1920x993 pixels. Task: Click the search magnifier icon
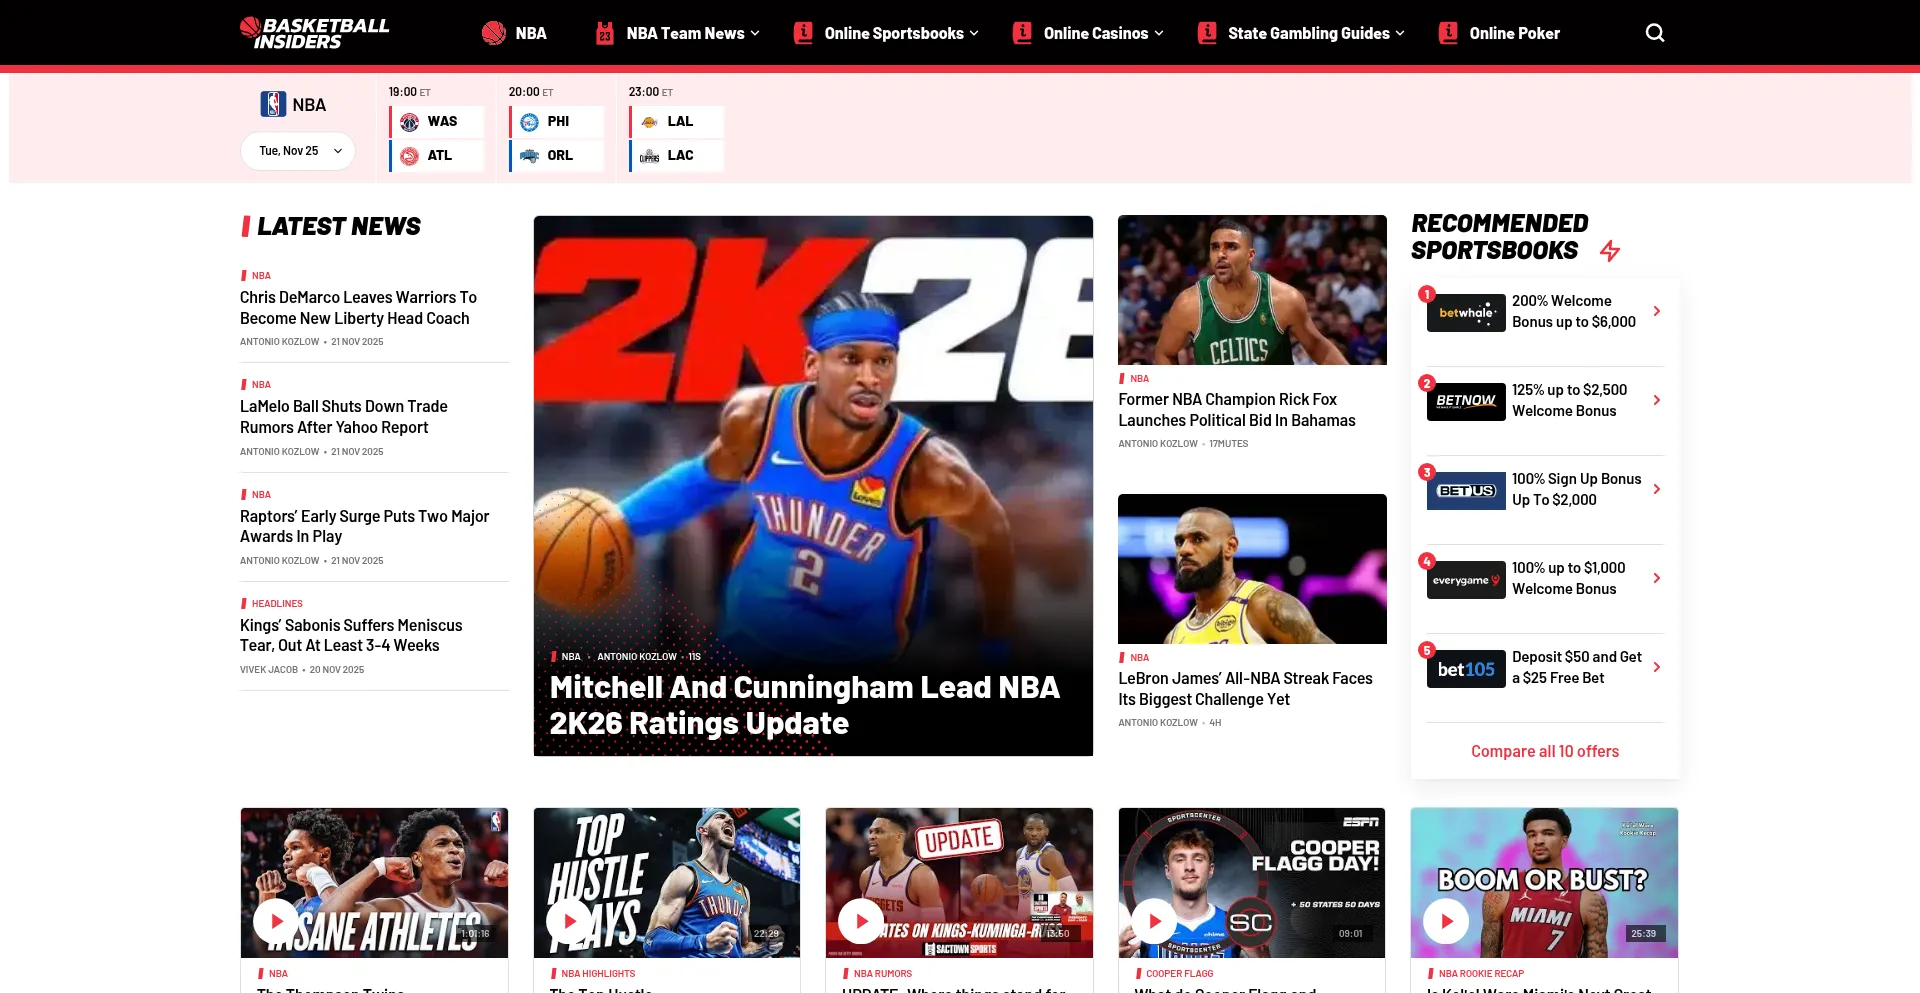1655,33
